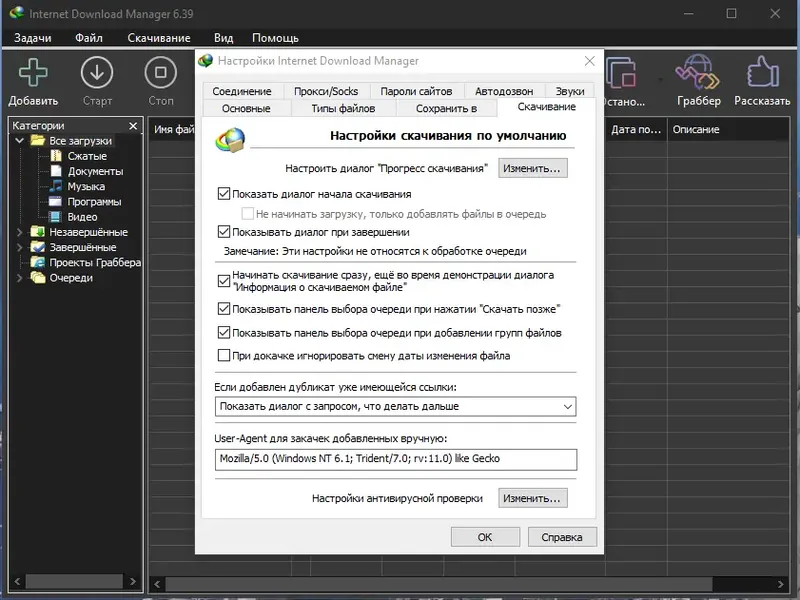Click the IDM icon in settings dialog title

206,61
